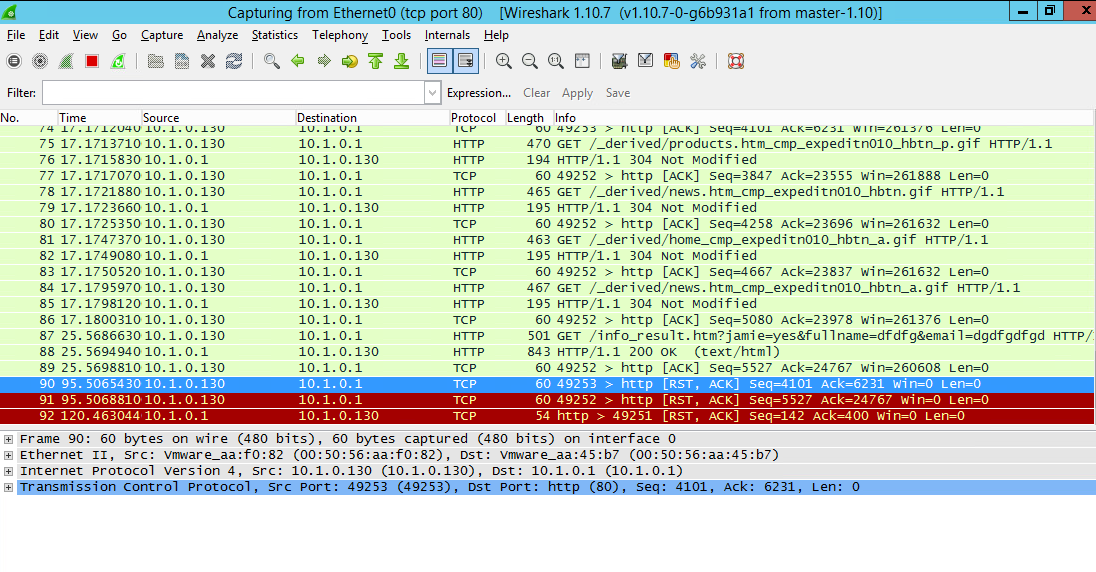The image size is (1096, 572).
Task: Click the Clear filter button
Action: point(536,93)
